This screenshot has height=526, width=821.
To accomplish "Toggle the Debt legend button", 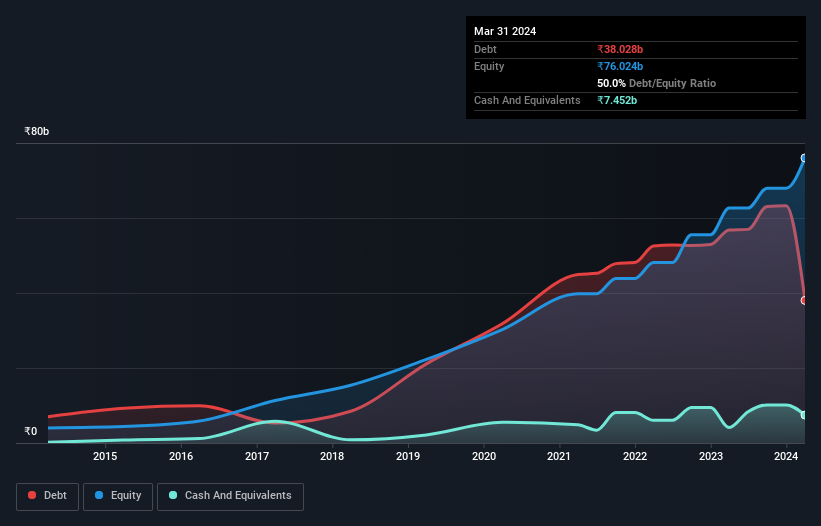I will pos(48,496).
